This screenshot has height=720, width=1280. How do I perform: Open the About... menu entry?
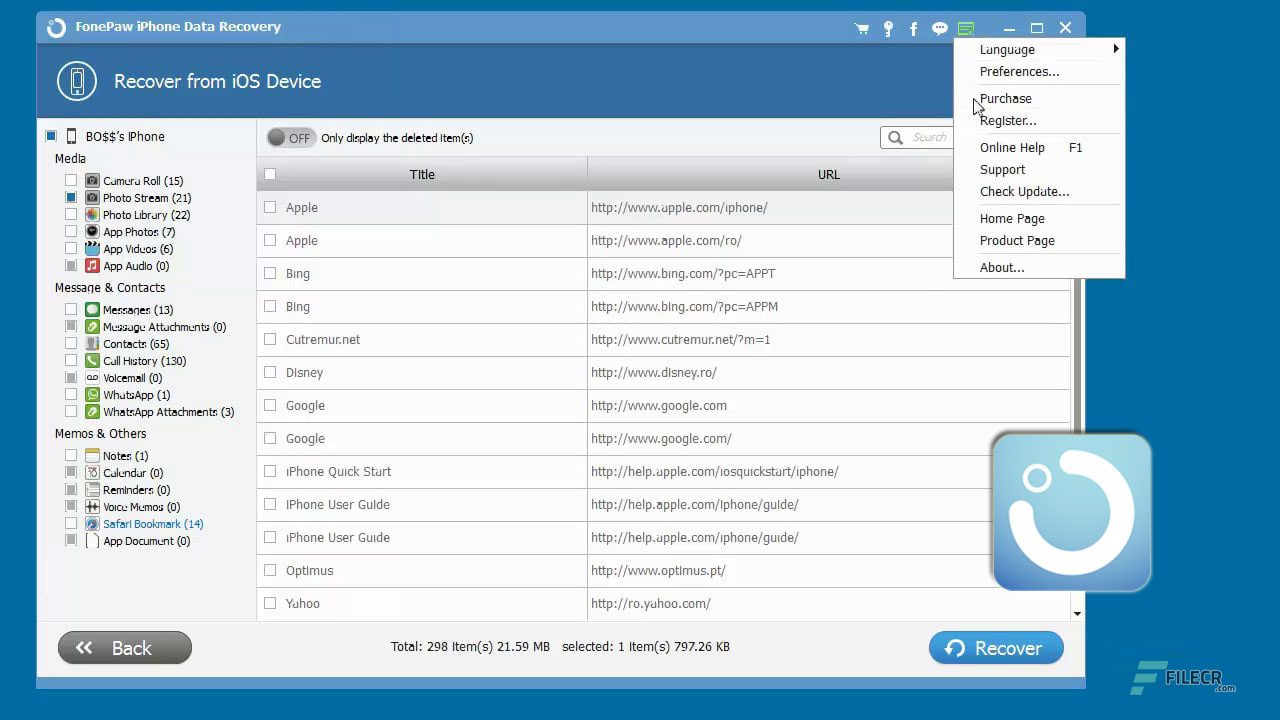pos(1002,267)
